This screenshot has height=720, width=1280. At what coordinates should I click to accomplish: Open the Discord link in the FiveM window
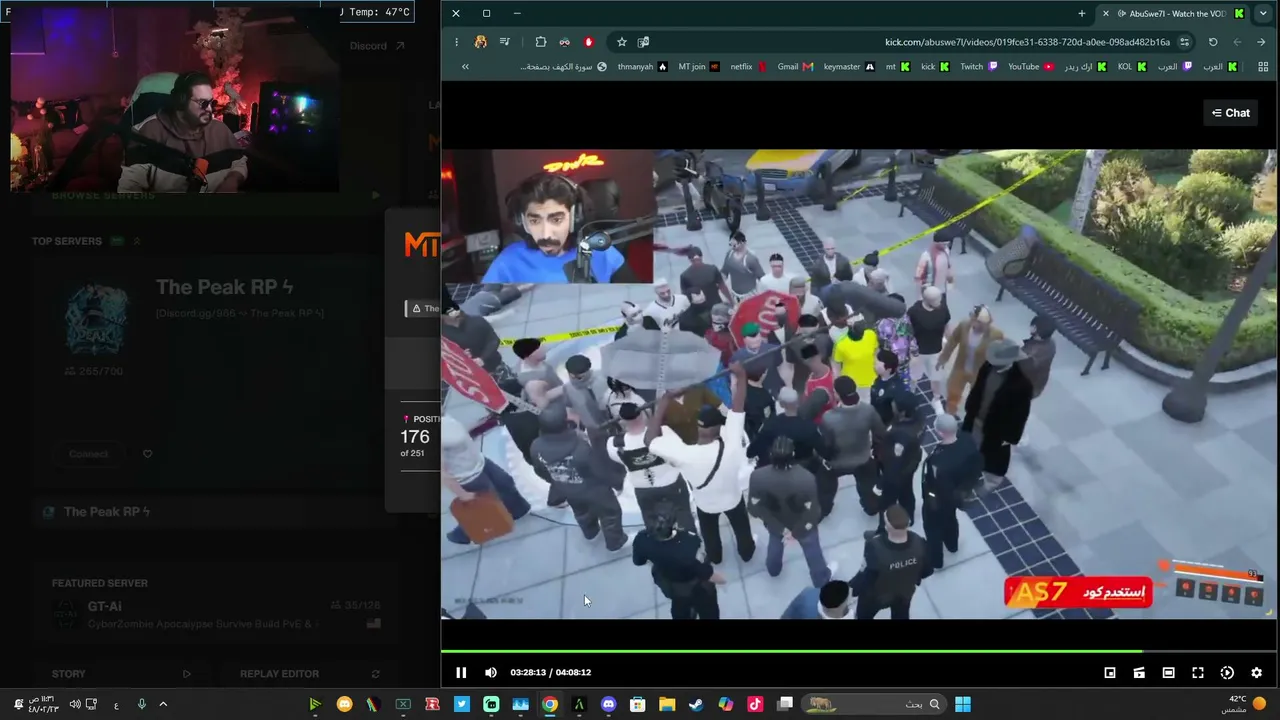(377, 46)
